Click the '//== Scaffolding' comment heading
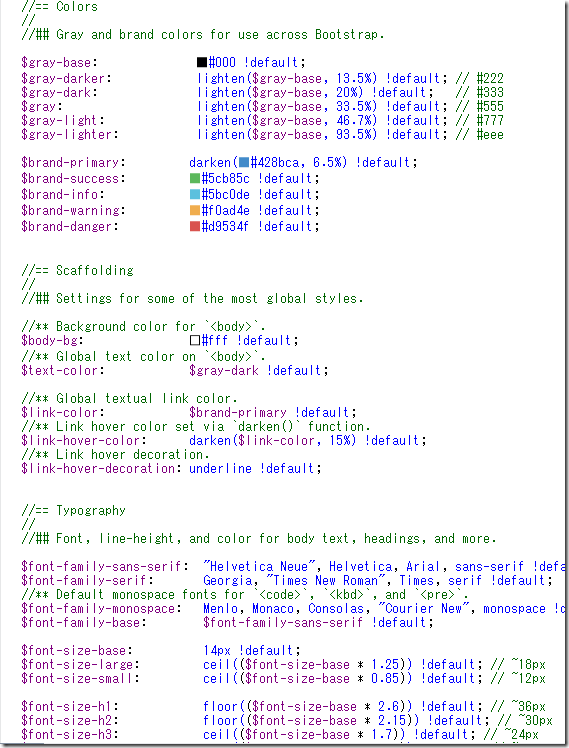Viewport: 569px width, 748px height. (x=77, y=270)
